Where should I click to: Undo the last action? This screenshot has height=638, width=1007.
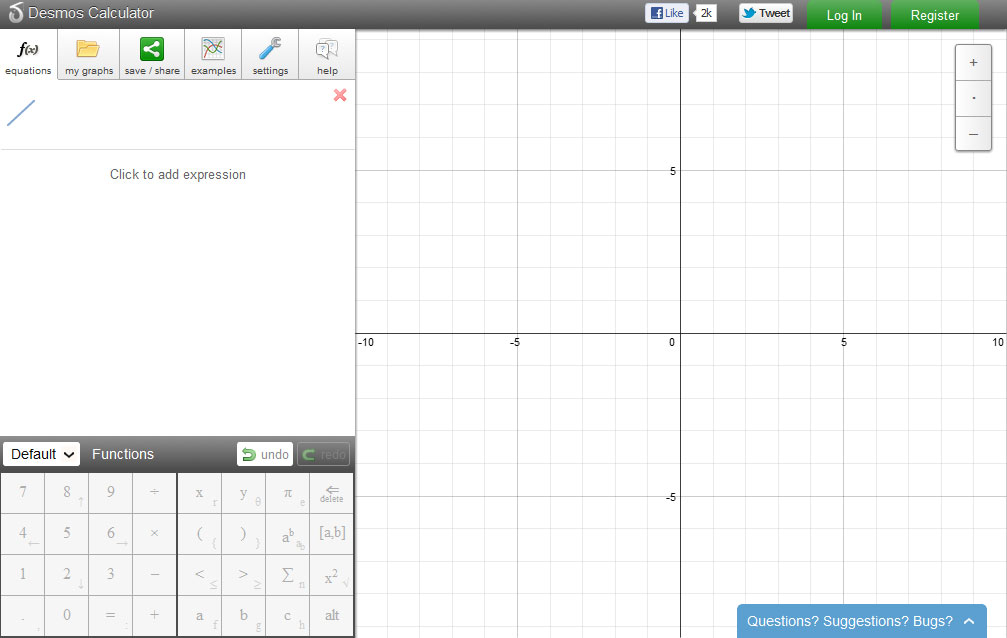coord(265,455)
